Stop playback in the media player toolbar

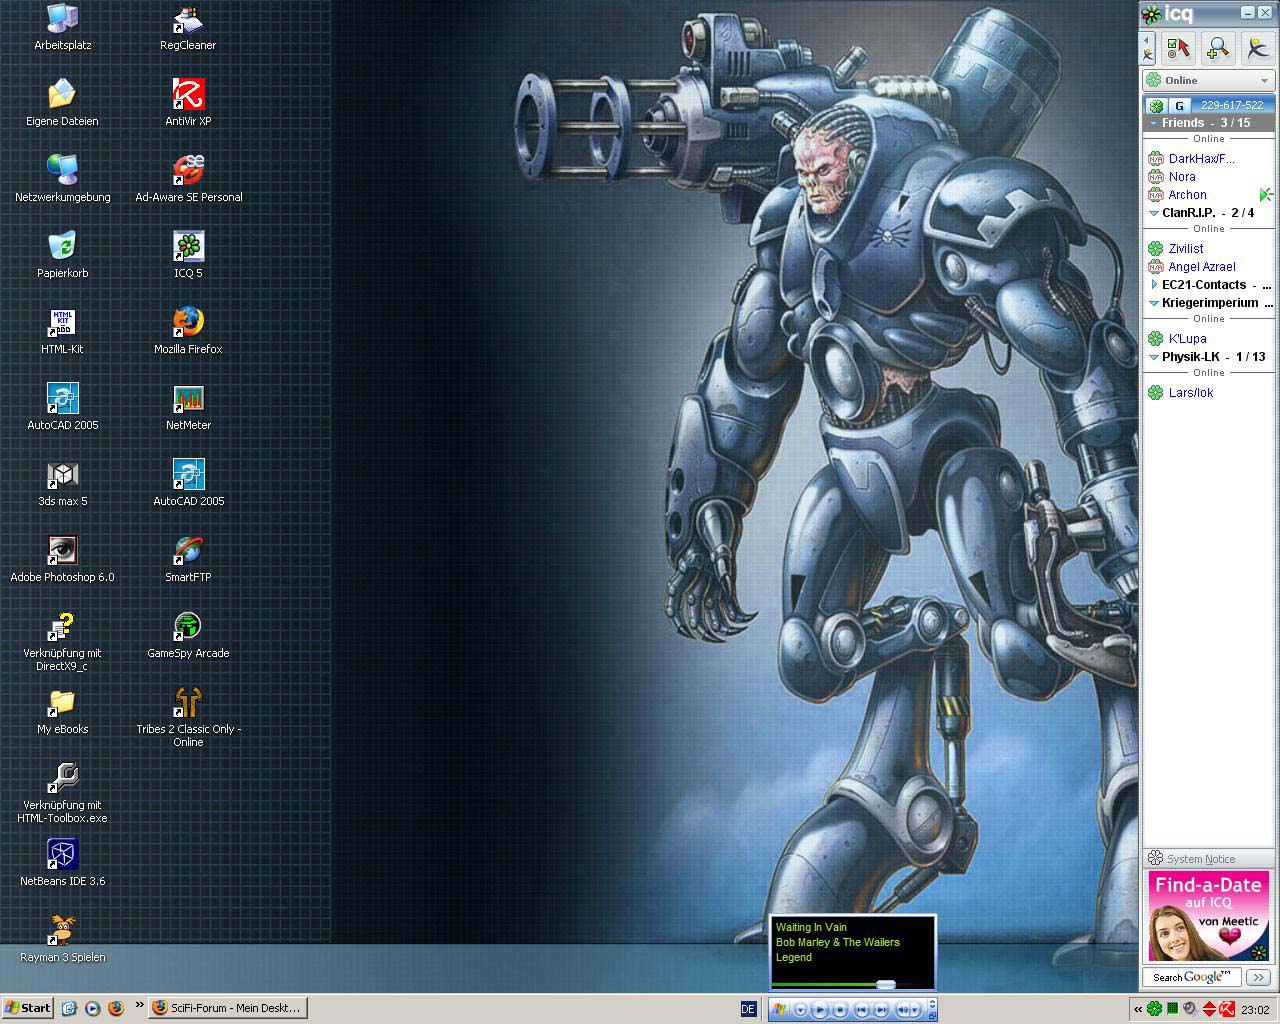coord(841,1010)
